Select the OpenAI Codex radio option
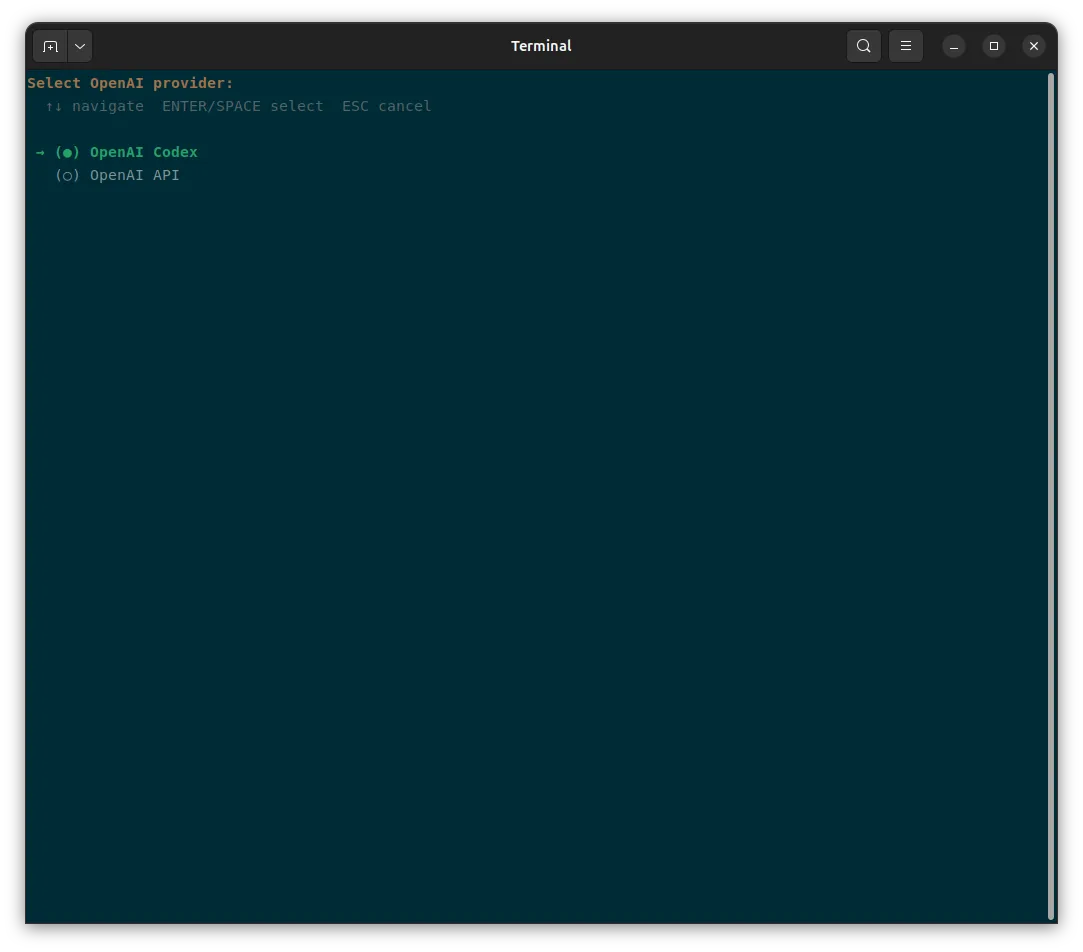 point(67,152)
